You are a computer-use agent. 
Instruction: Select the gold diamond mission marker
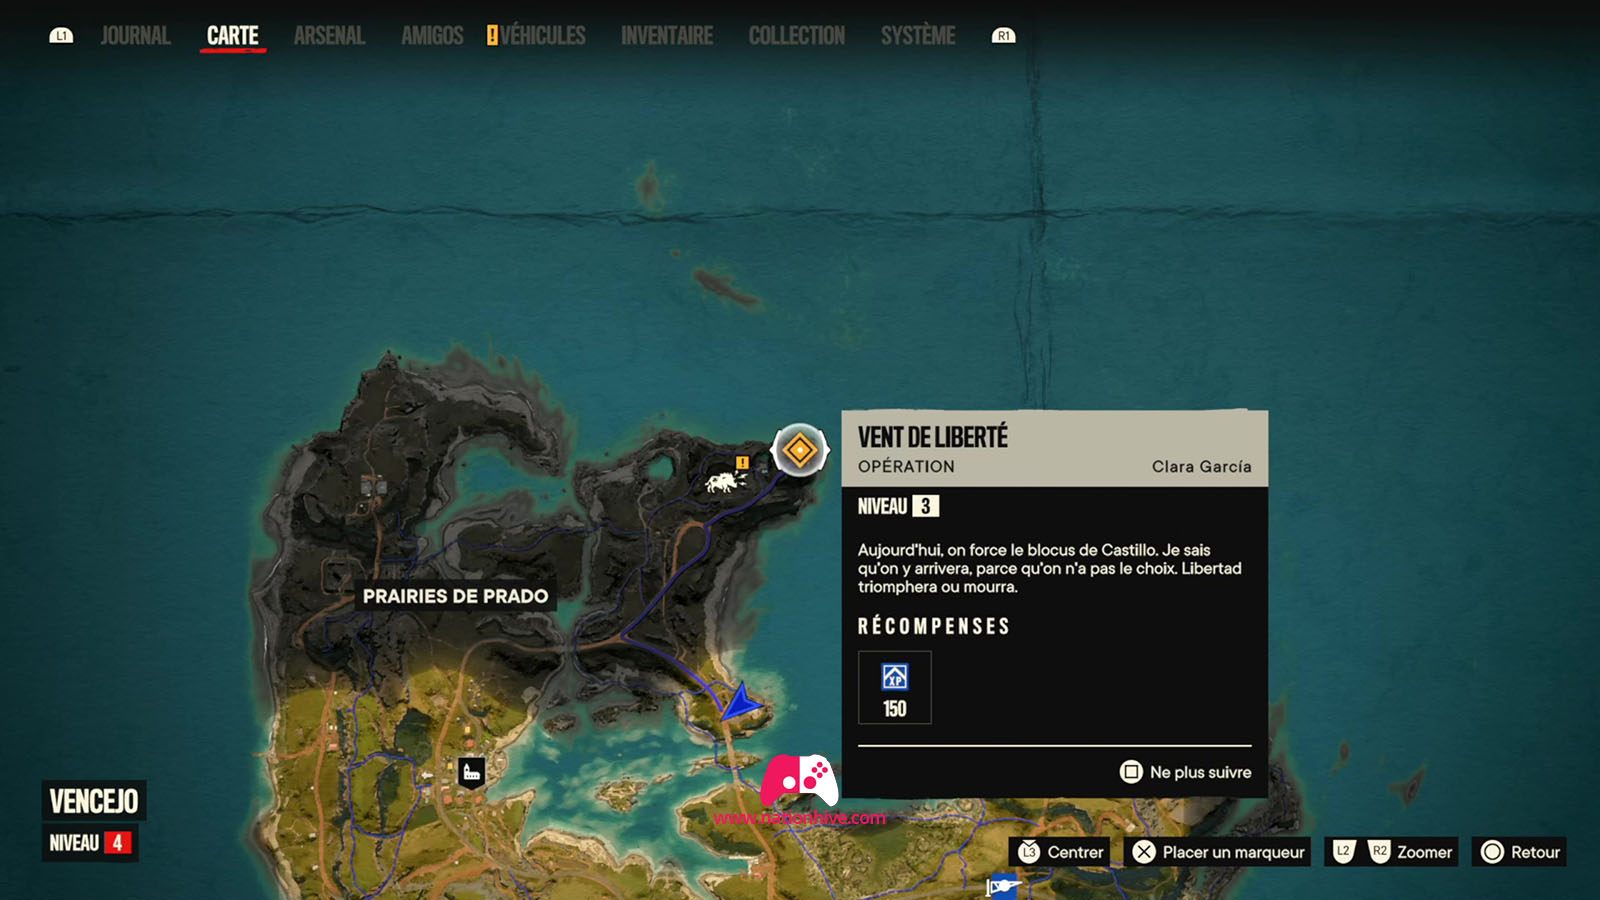click(x=800, y=450)
